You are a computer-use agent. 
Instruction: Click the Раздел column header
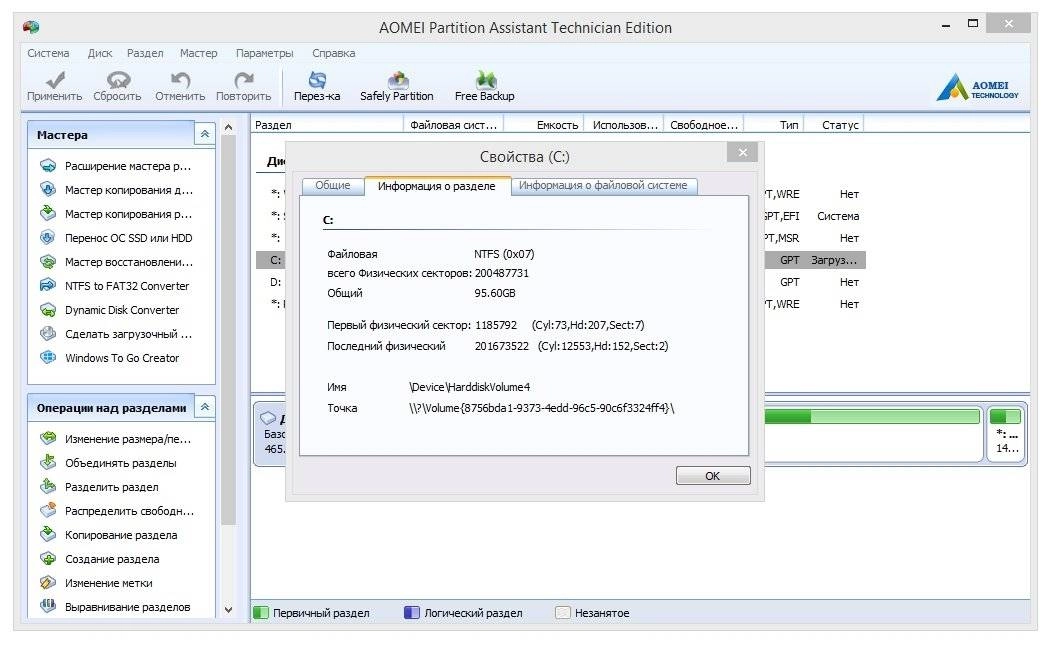coord(327,124)
